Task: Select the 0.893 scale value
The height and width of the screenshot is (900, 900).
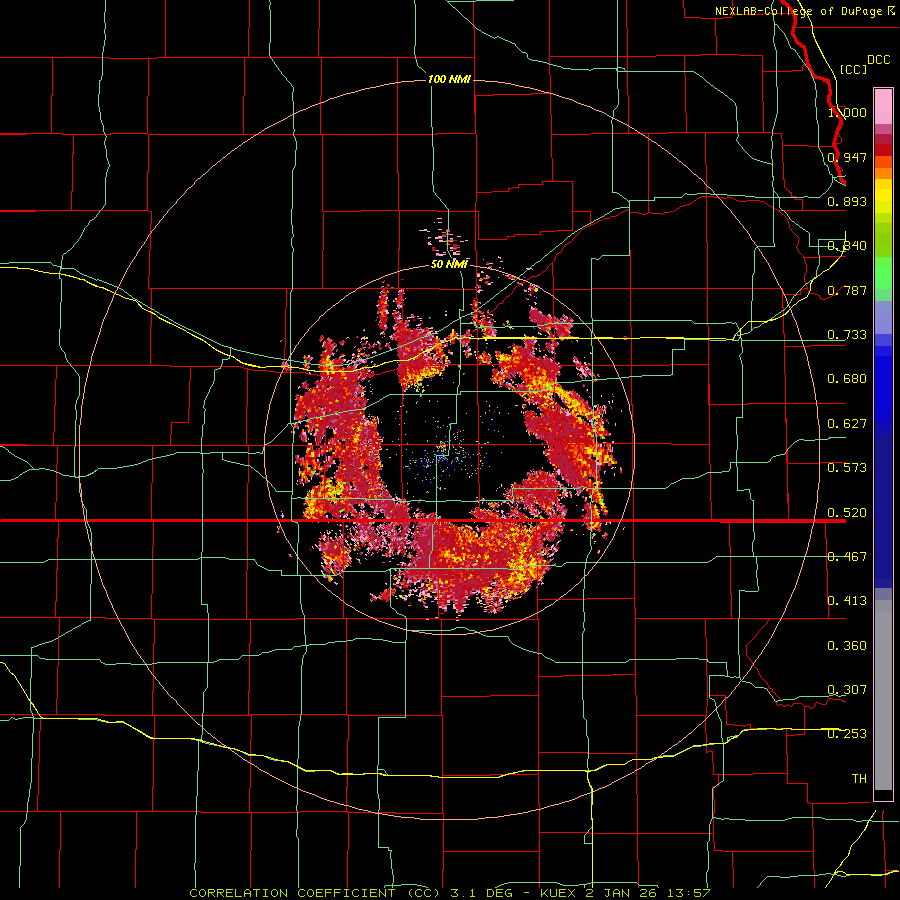Action: click(847, 201)
